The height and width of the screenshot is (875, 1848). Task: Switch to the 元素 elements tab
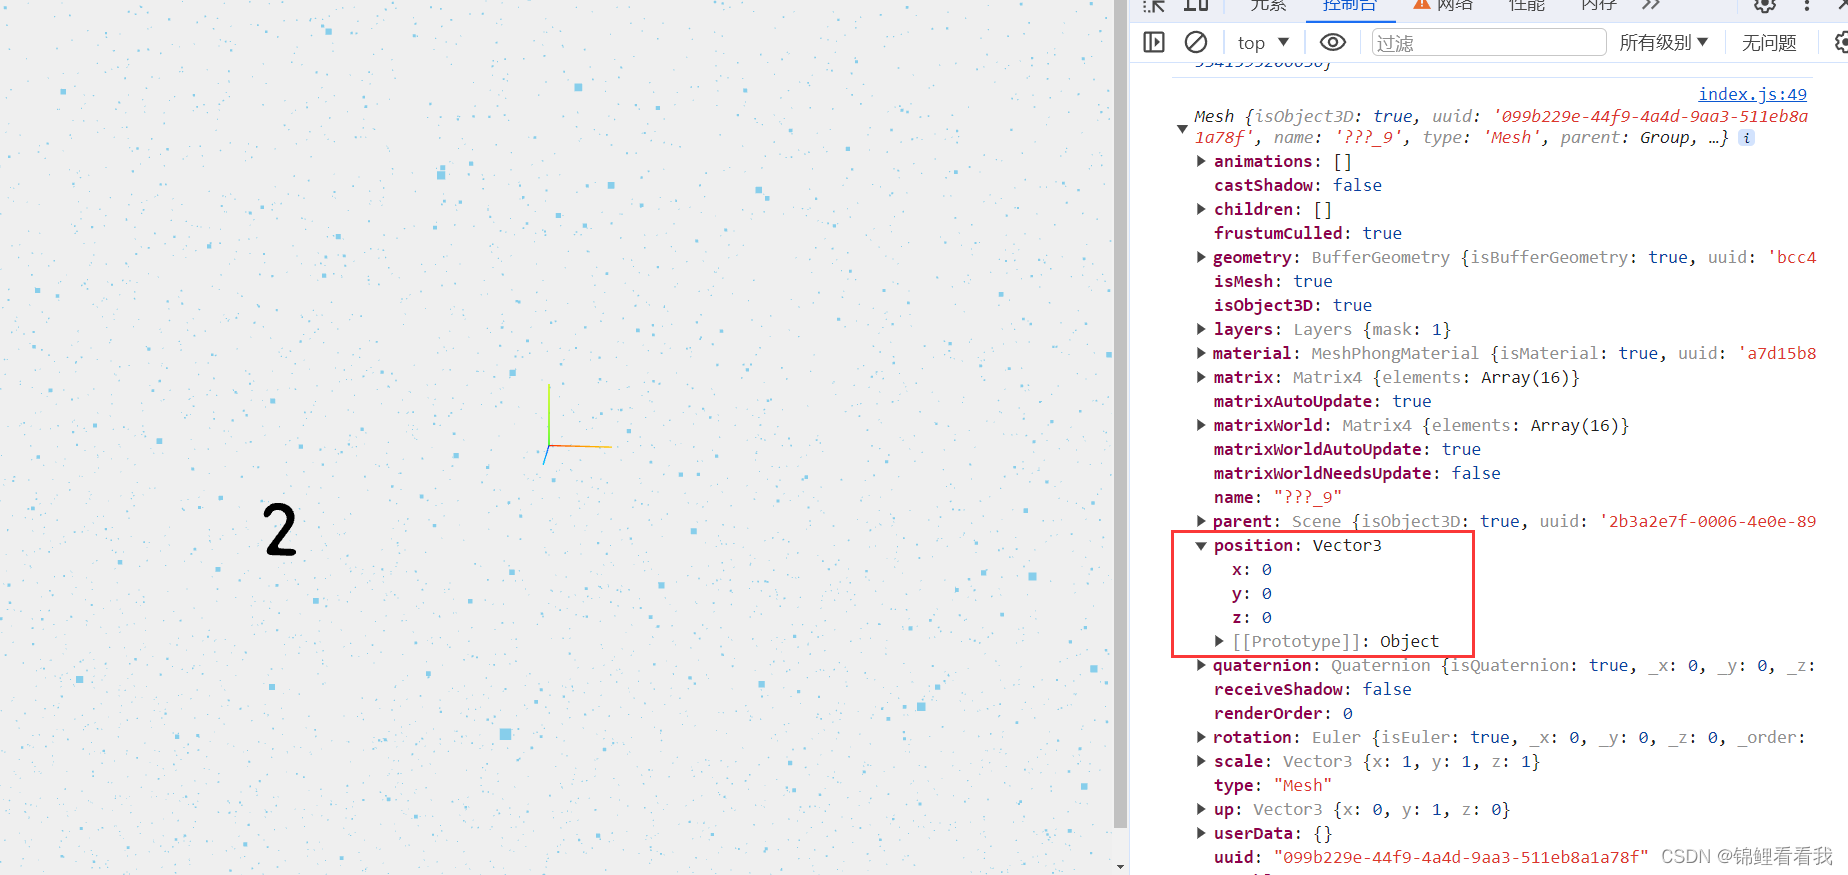click(1268, 6)
